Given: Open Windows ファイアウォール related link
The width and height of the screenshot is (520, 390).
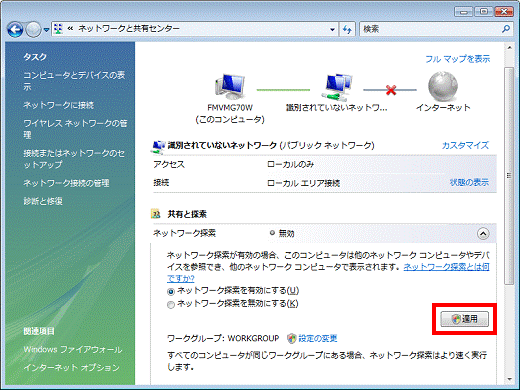Looking at the screenshot, I should [x=73, y=349].
